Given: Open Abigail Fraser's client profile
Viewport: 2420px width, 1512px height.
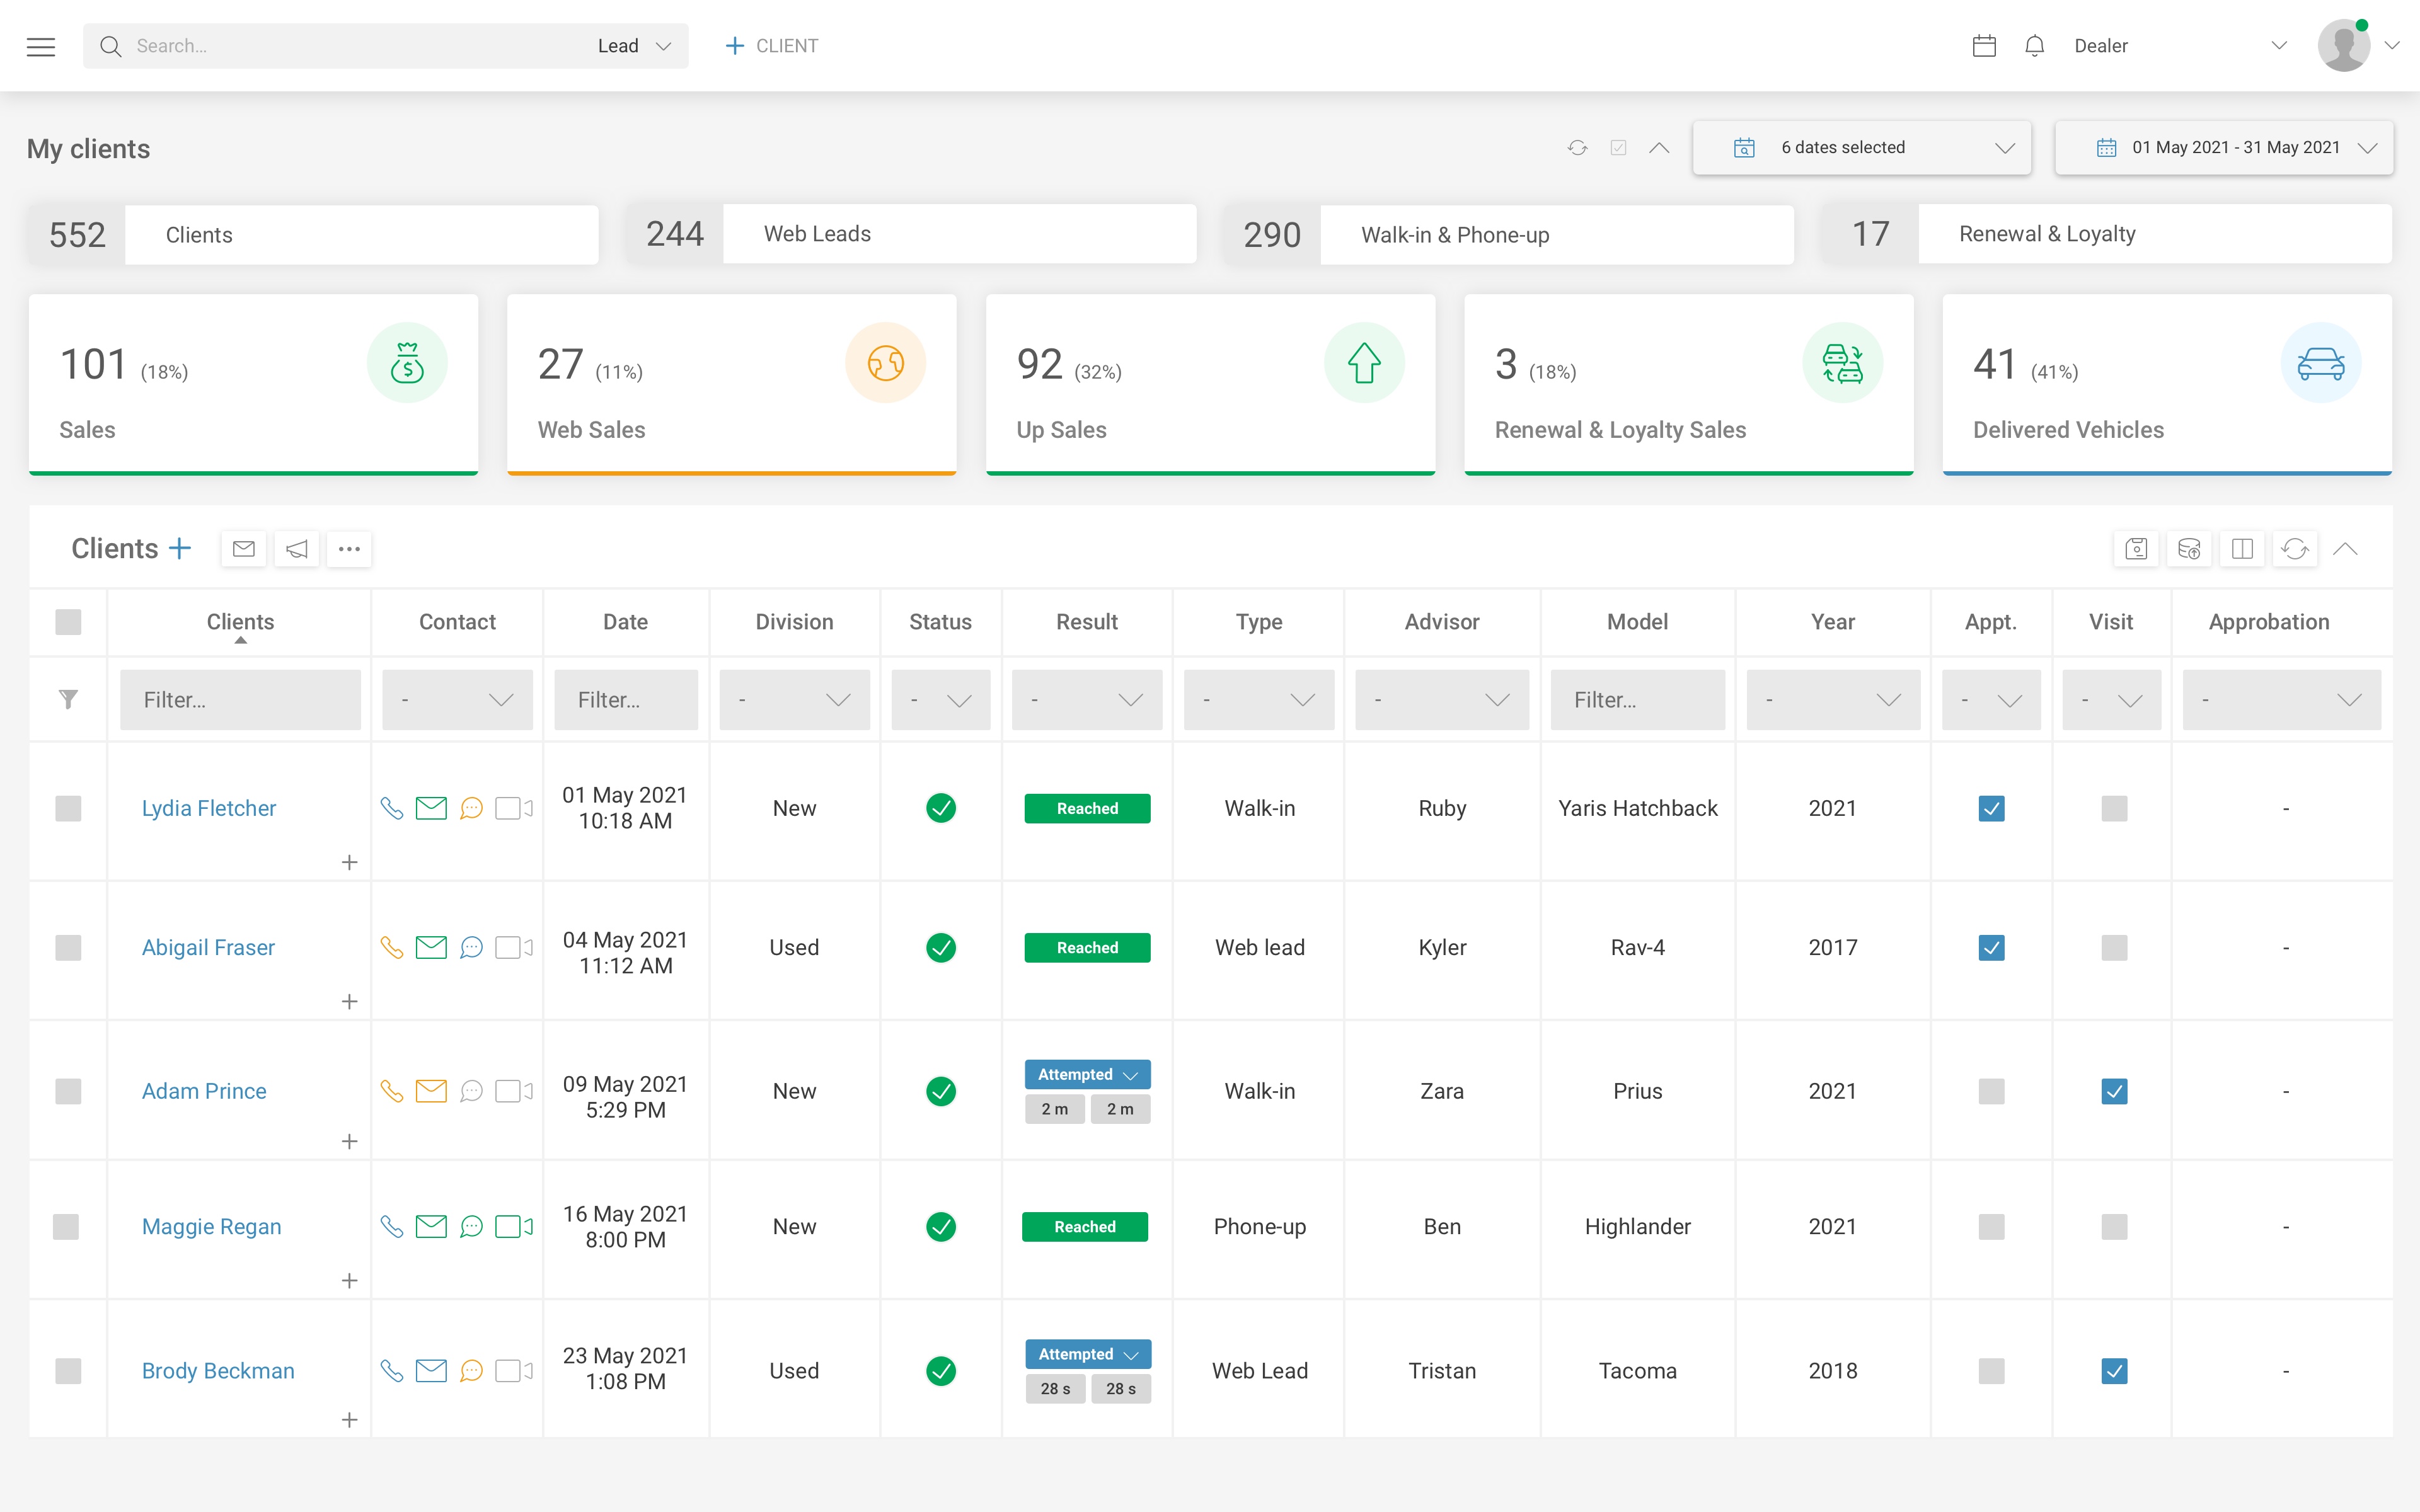Looking at the screenshot, I should tap(208, 947).
